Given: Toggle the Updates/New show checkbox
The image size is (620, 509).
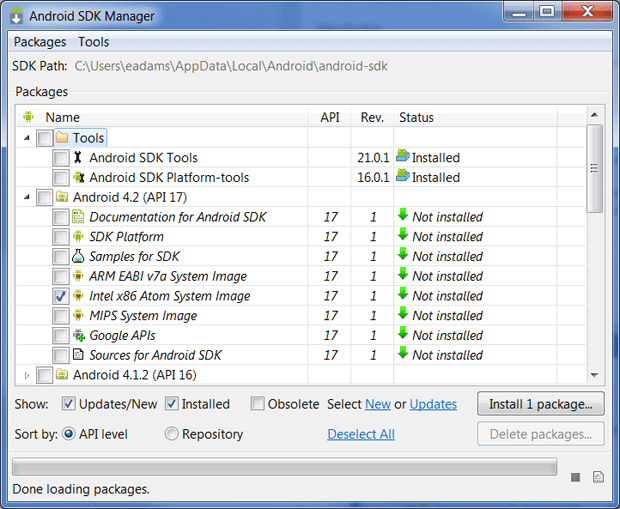Looking at the screenshot, I should point(69,404).
